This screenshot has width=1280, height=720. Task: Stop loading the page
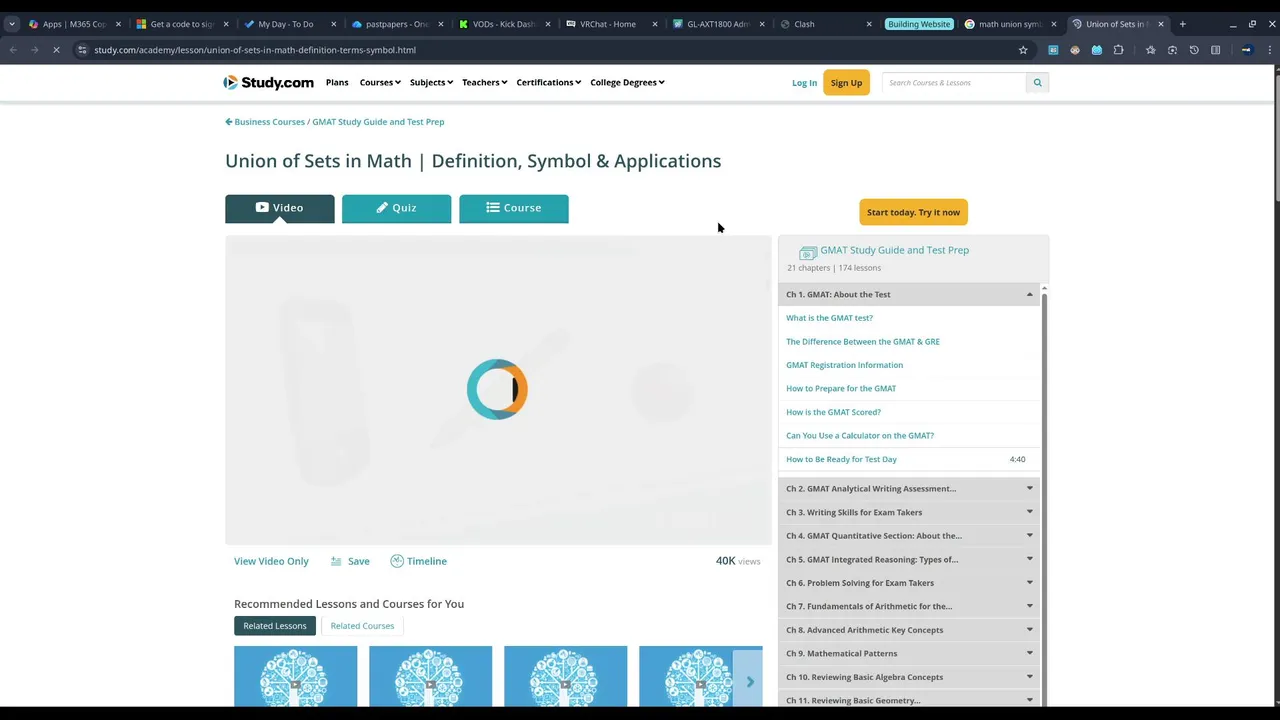pos(56,50)
